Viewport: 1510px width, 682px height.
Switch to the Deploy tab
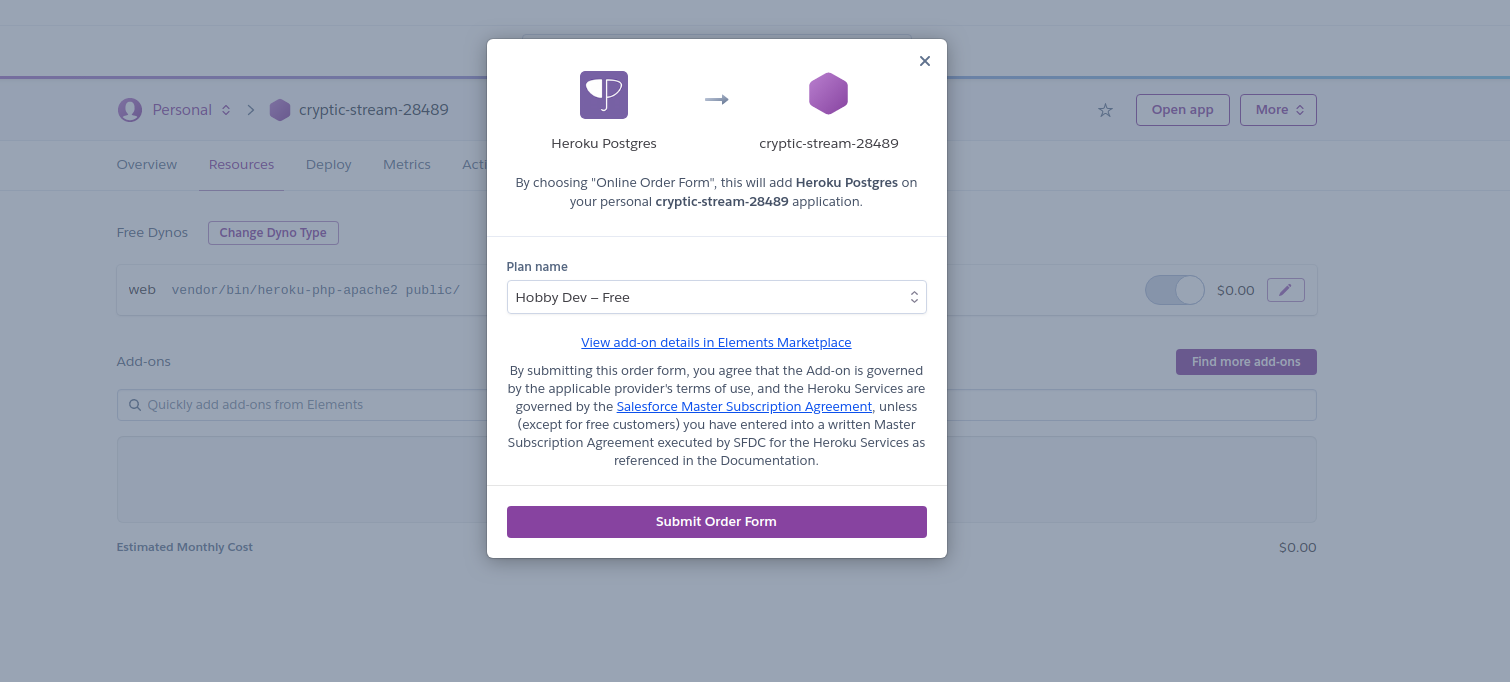[329, 165]
